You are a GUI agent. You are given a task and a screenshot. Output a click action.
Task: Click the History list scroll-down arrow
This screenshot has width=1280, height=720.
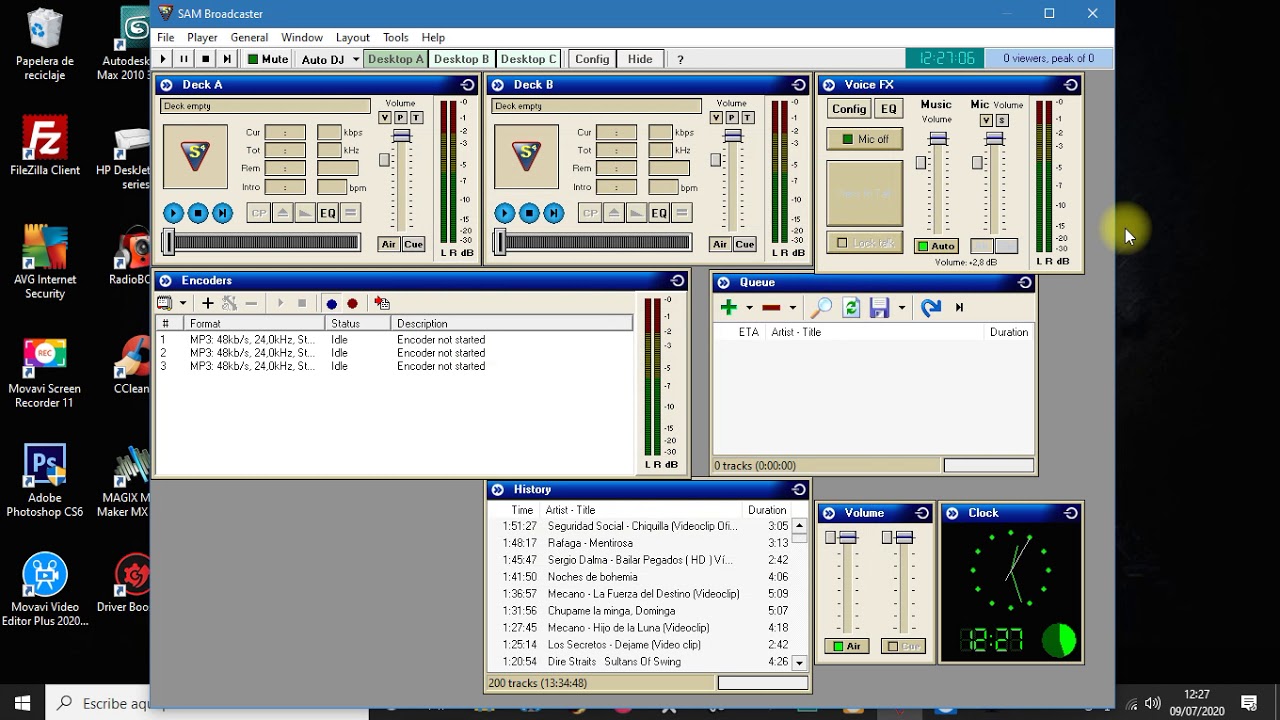click(x=799, y=662)
